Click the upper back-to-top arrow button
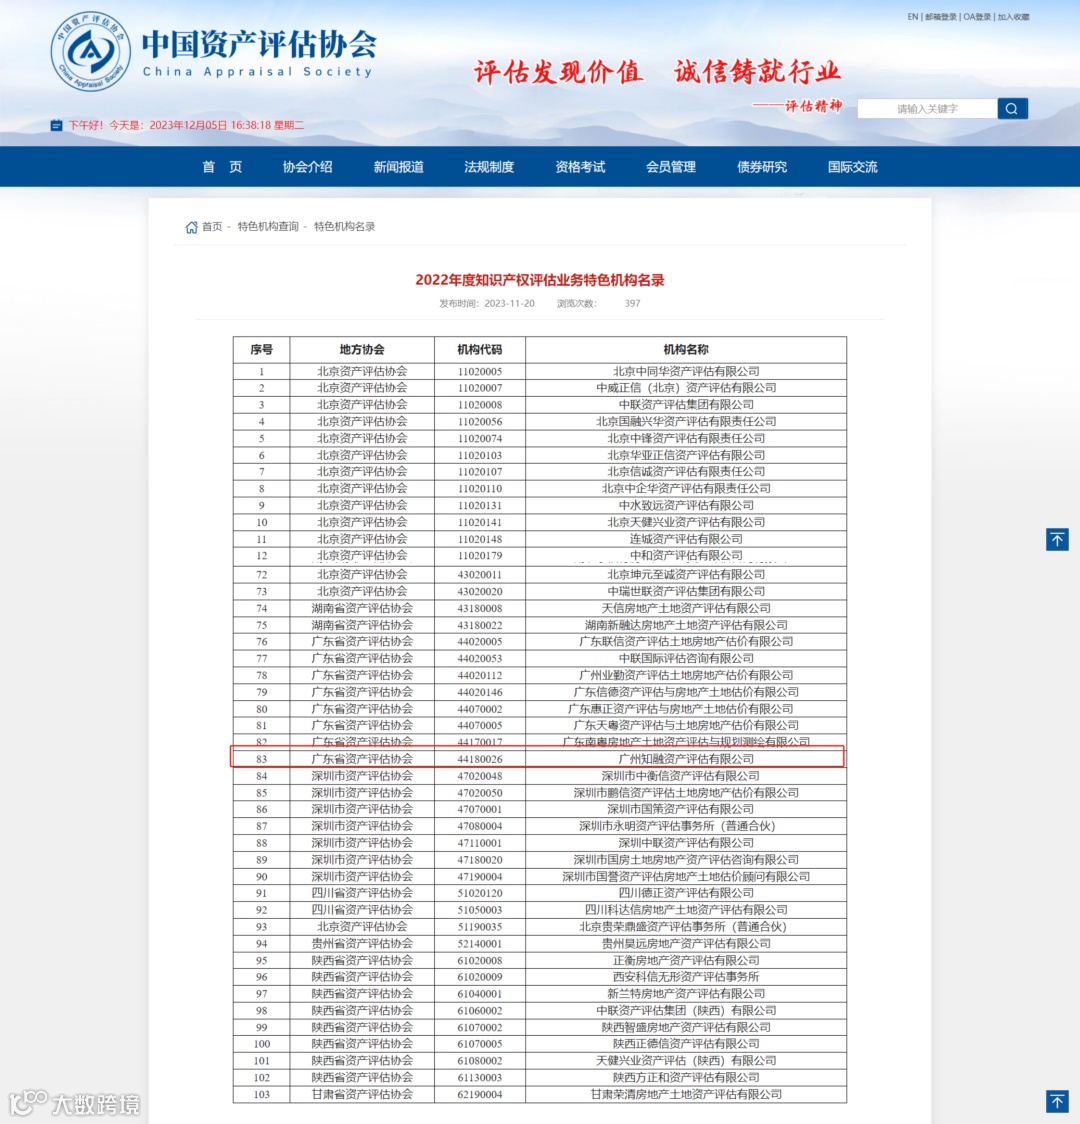The height and width of the screenshot is (1124, 1080). pyautogui.click(x=1057, y=539)
